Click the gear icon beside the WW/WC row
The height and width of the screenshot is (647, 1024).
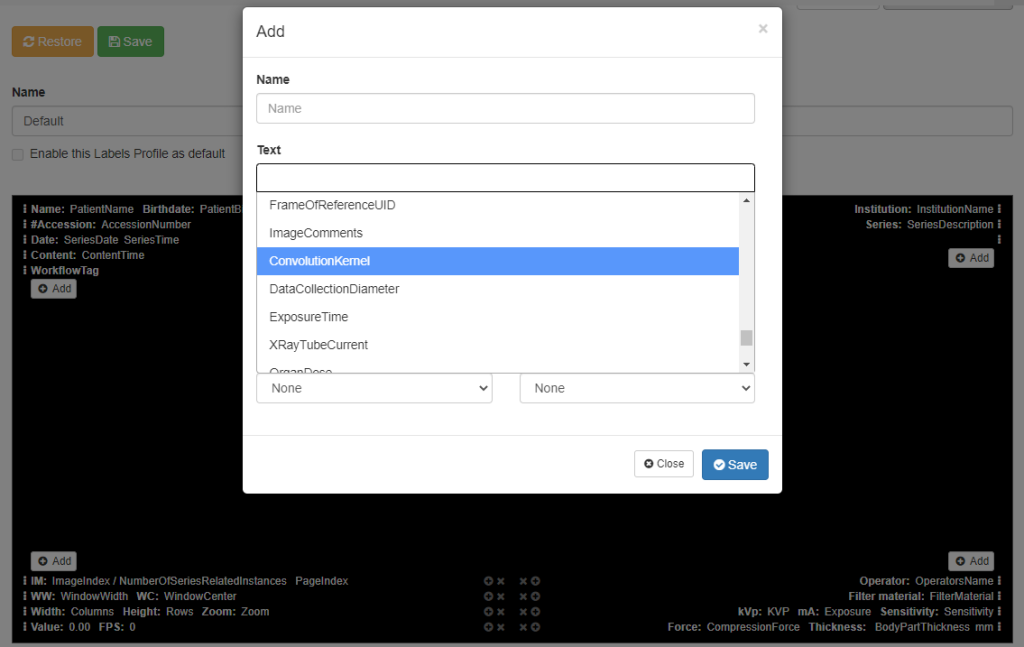click(488, 596)
